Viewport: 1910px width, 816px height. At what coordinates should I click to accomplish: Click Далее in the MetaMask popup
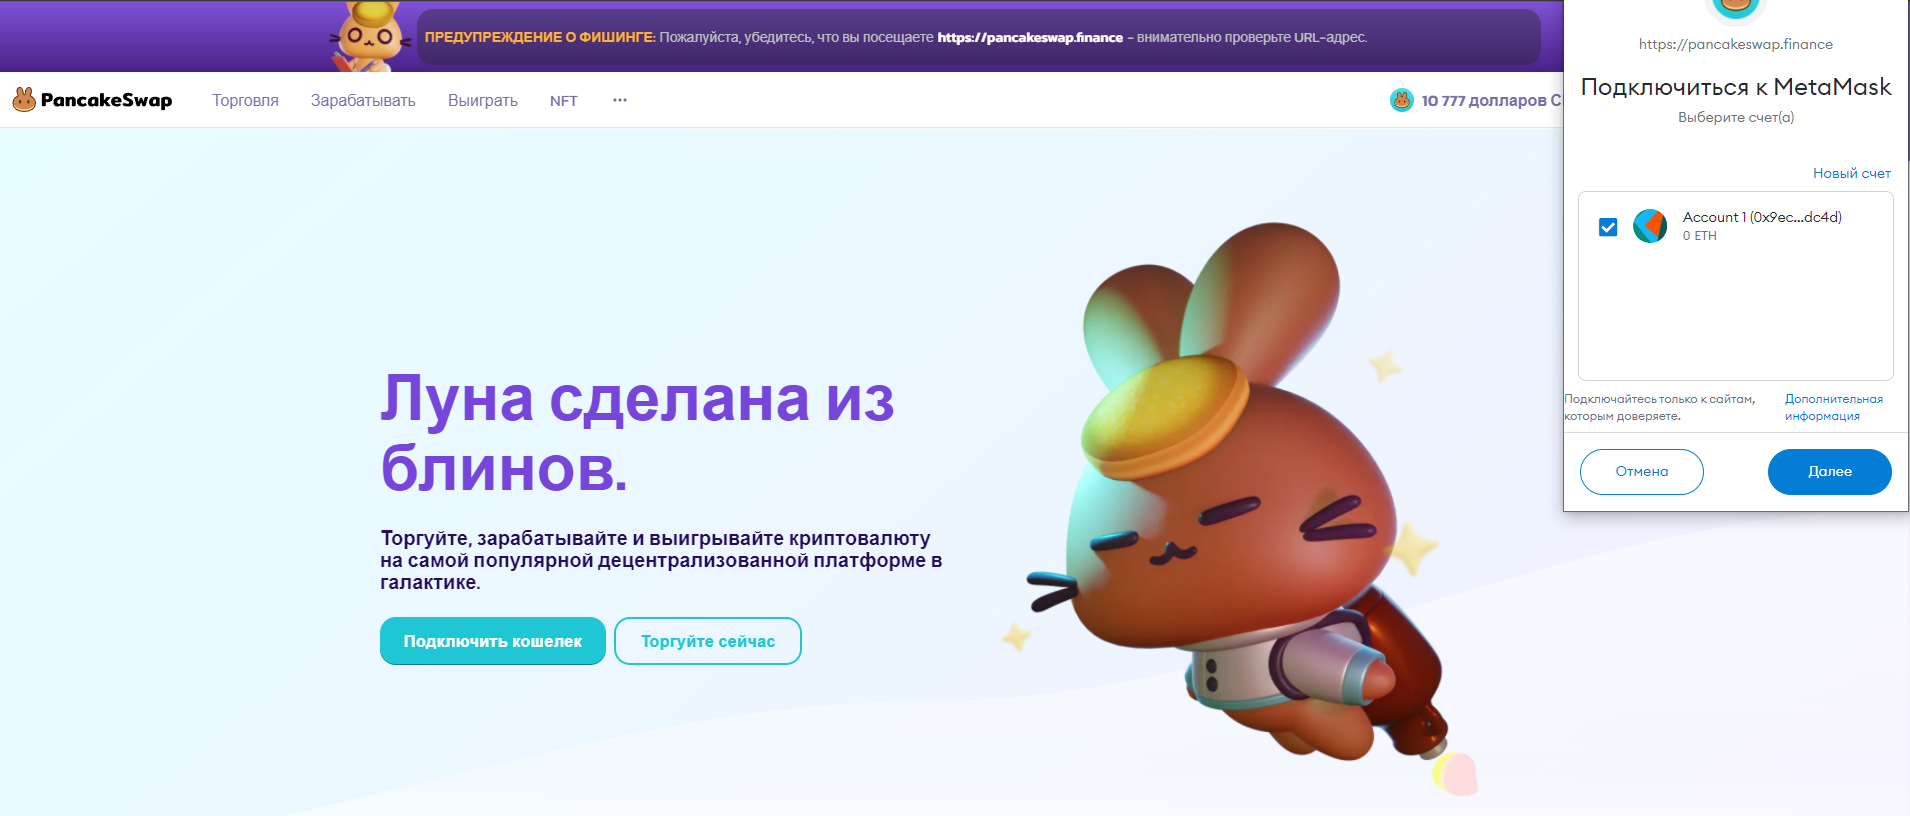pos(1830,472)
